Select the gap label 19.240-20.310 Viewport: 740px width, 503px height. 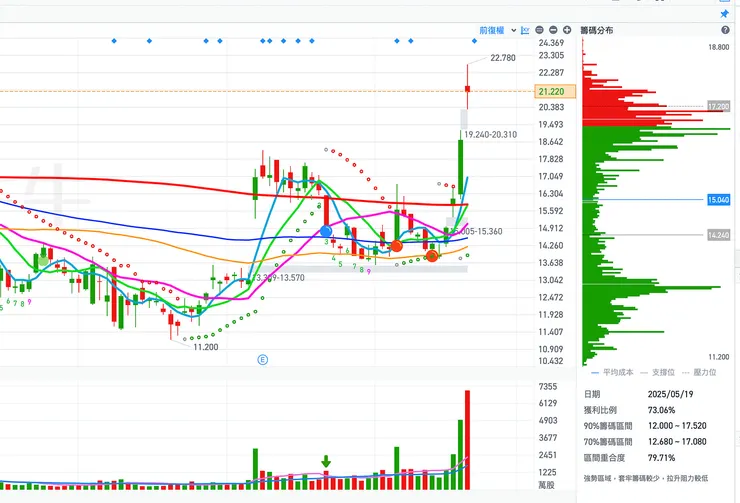point(490,134)
